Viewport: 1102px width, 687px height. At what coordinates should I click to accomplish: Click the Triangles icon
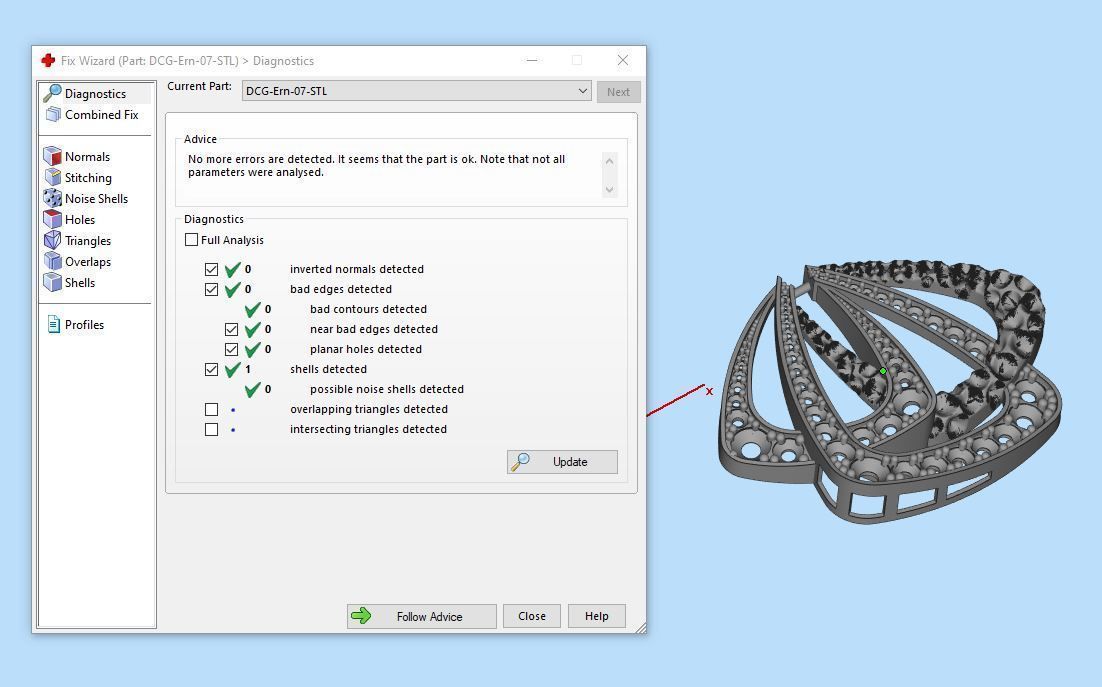pyautogui.click(x=53, y=240)
